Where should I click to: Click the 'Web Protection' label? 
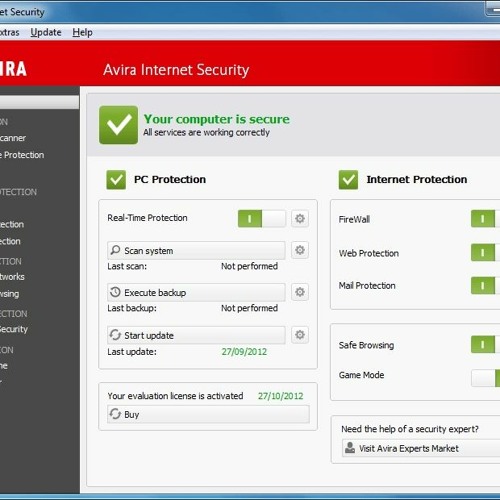click(369, 253)
